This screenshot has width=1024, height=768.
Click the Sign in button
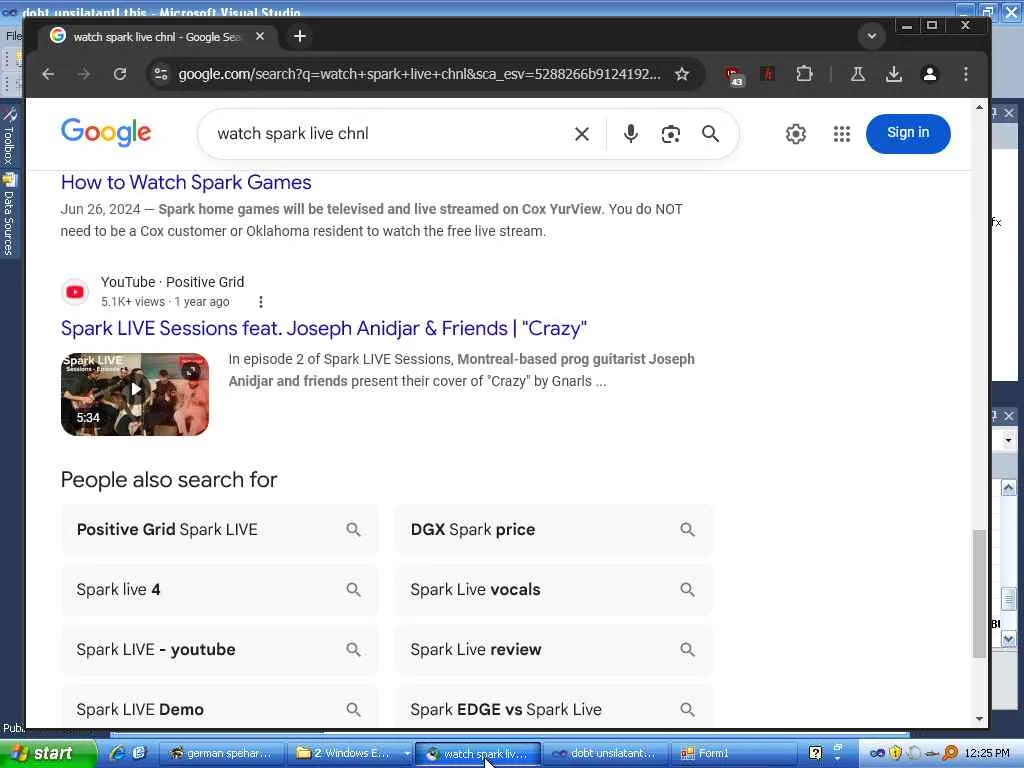(908, 133)
